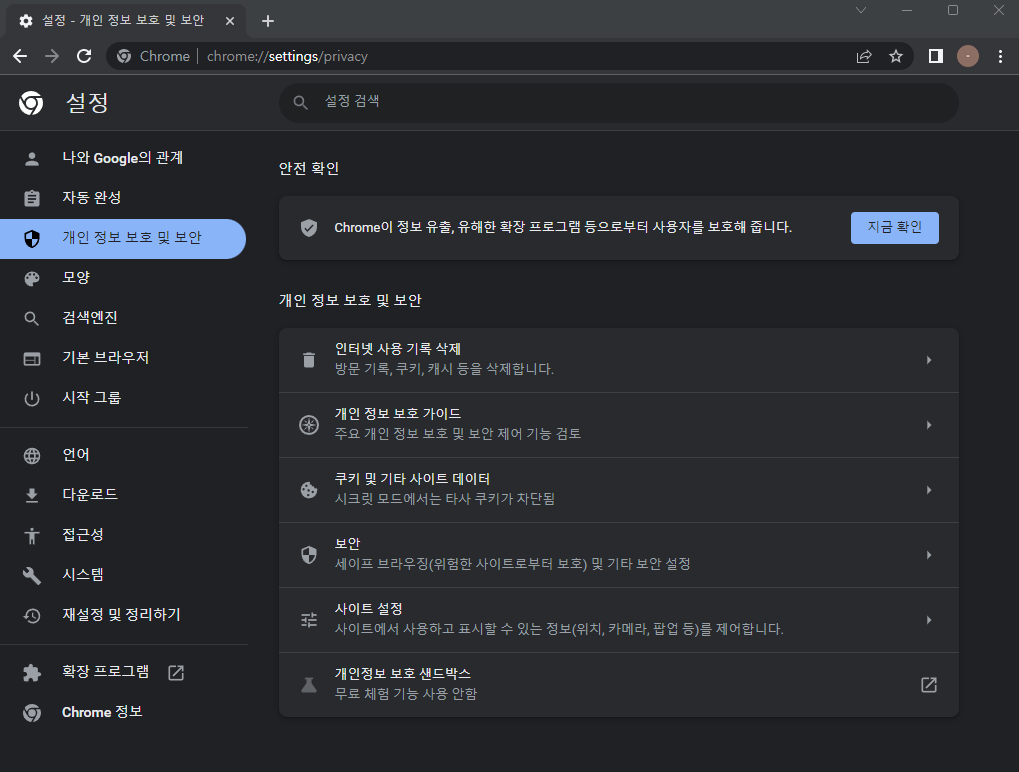Open 인터넷 사용 기록 삭제
This screenshot has height=772, width=1019.
pos(619,360)
